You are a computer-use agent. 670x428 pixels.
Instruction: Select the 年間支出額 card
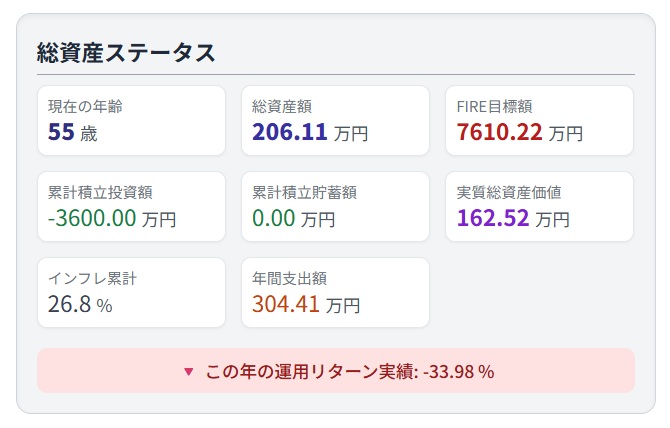click(335, 293)
